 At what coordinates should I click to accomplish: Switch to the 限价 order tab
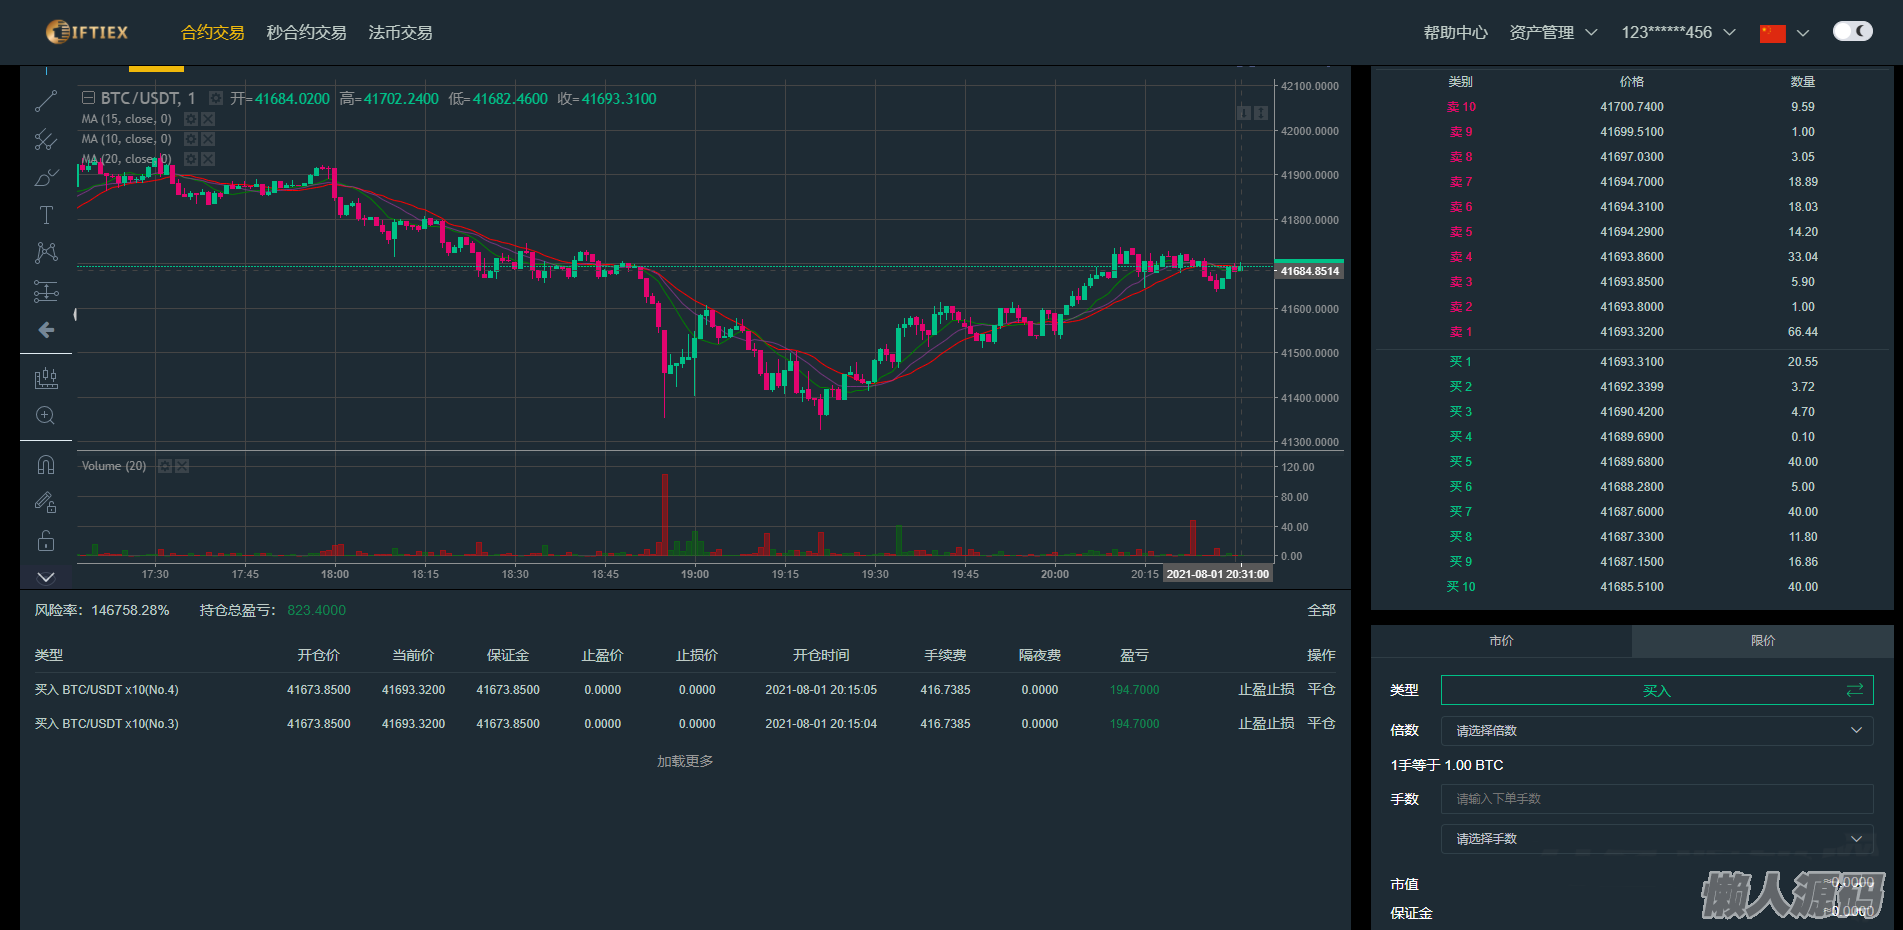tap(1763, 641)
